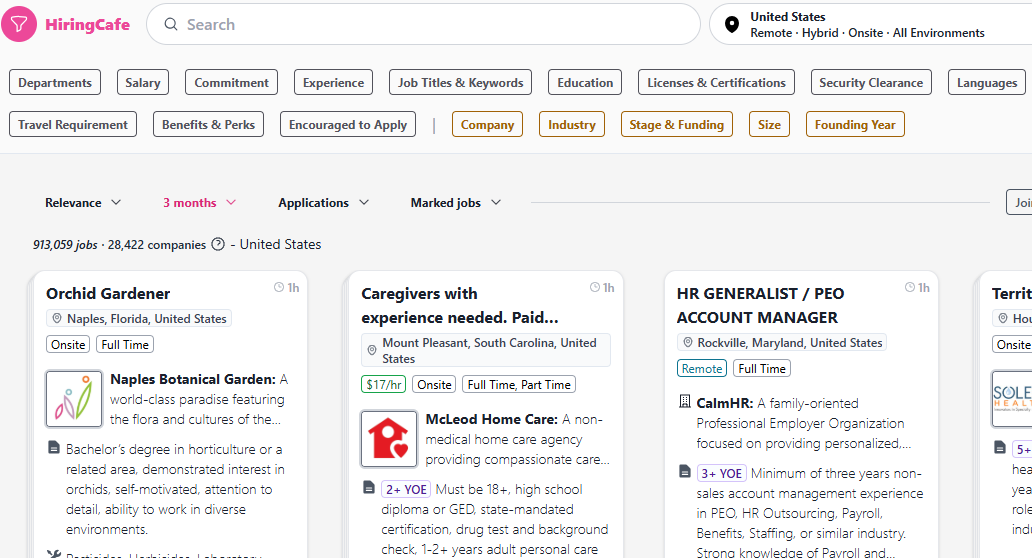Click the document icon beside Bachelor's degree requirement
The height and width of the screenshot is (558, 1032).
(x=54, y=447)
